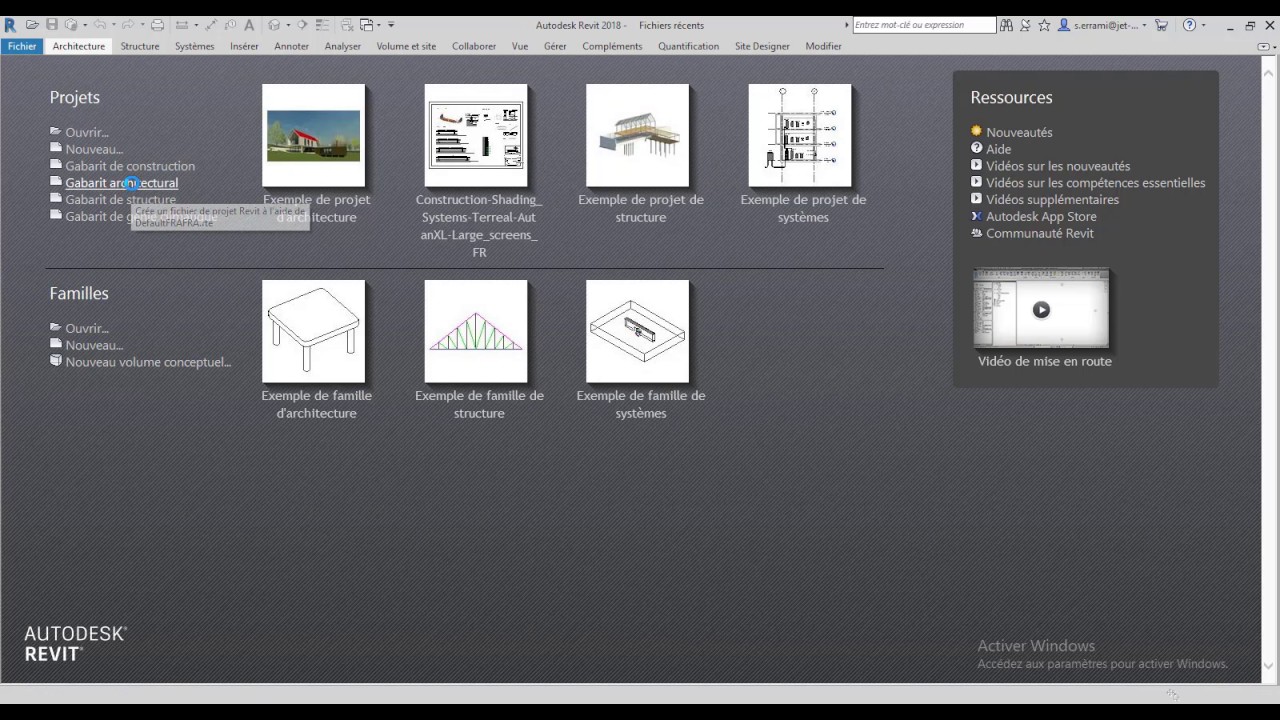The width and height of the screenshot is (1280, 720).
Task: Select the Tag by category tool
Action: tap(231, 25)
